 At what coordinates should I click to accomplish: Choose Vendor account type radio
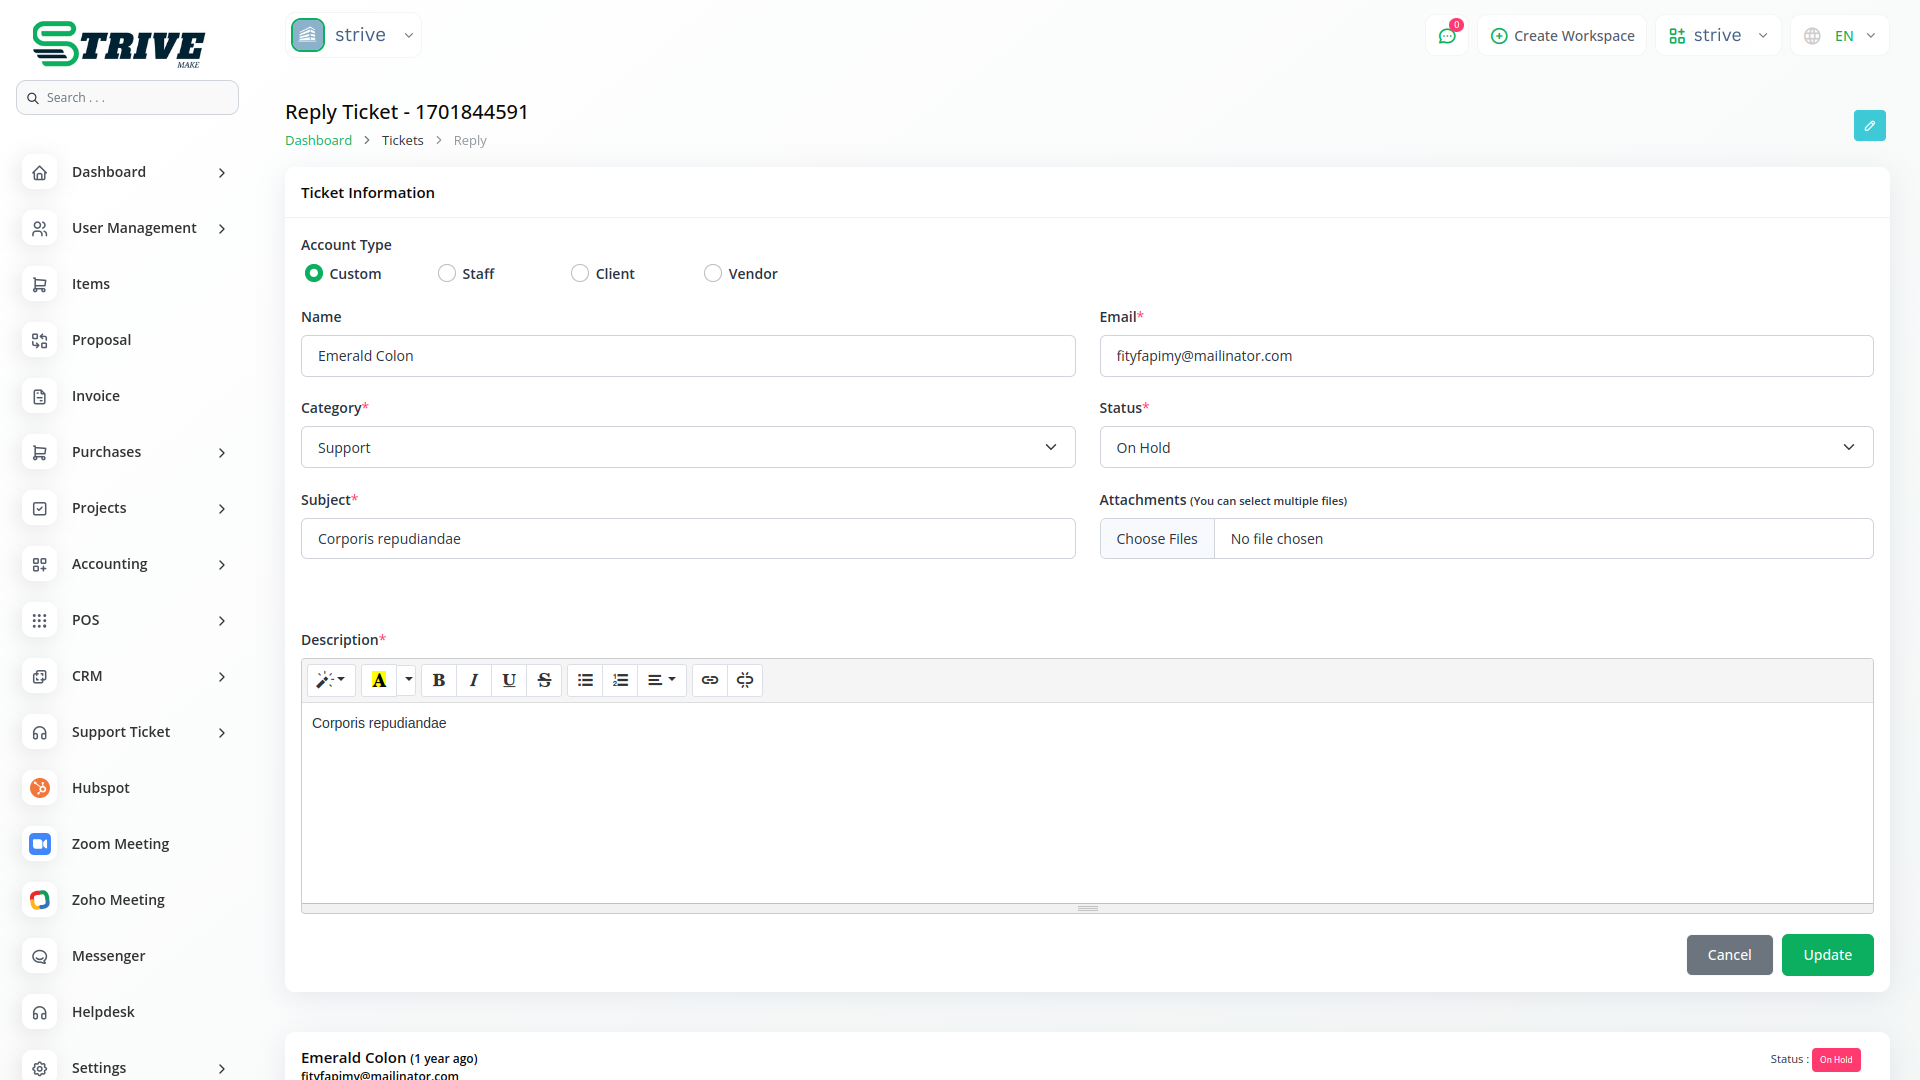click(x=713, y=273)
